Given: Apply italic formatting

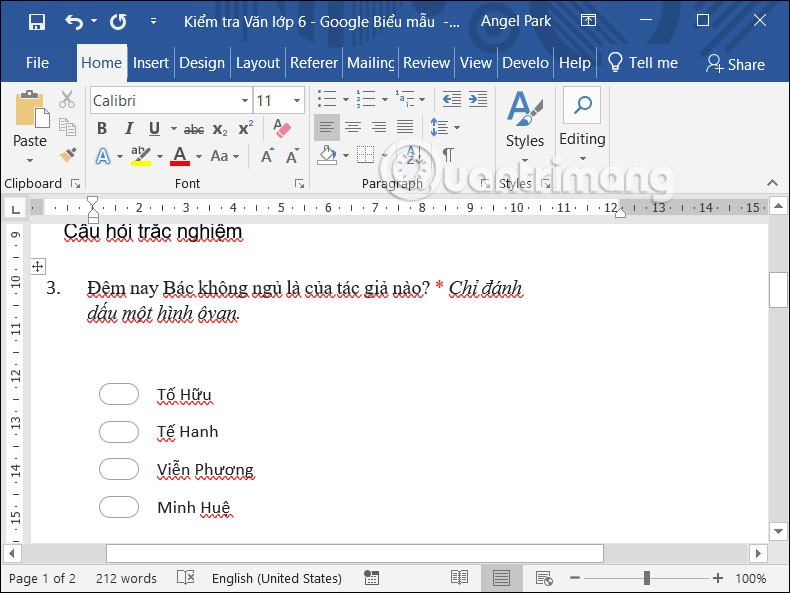Looking at the screenshot, I should pyautogui.click(x=129, y=128).
